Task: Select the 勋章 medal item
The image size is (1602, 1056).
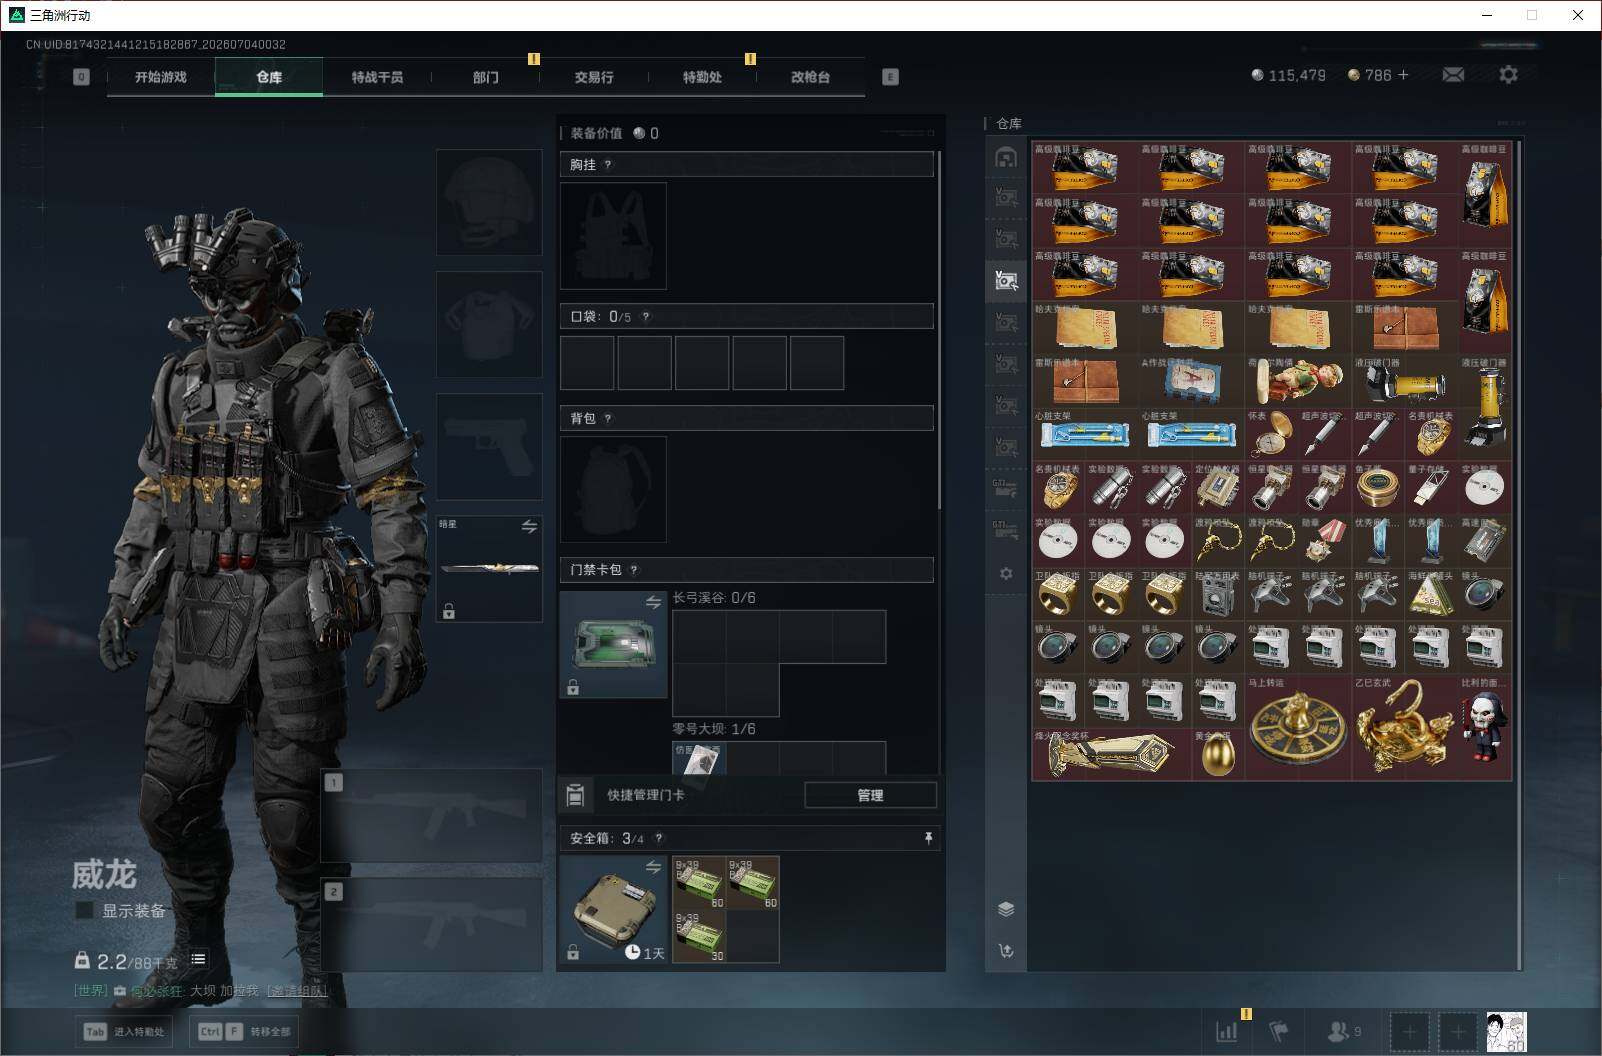Action: pos(1324,541)
